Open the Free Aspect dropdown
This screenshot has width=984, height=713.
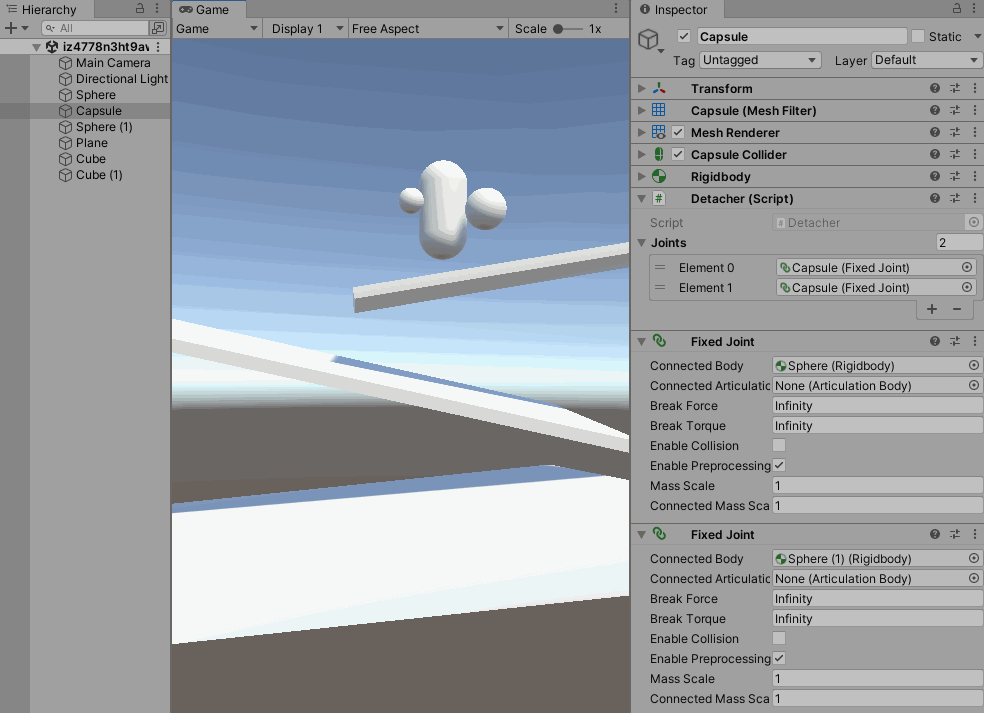pos(428,28)
